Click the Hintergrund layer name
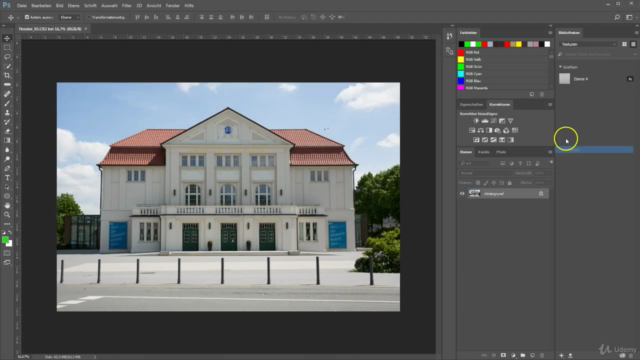 (494, 193)
